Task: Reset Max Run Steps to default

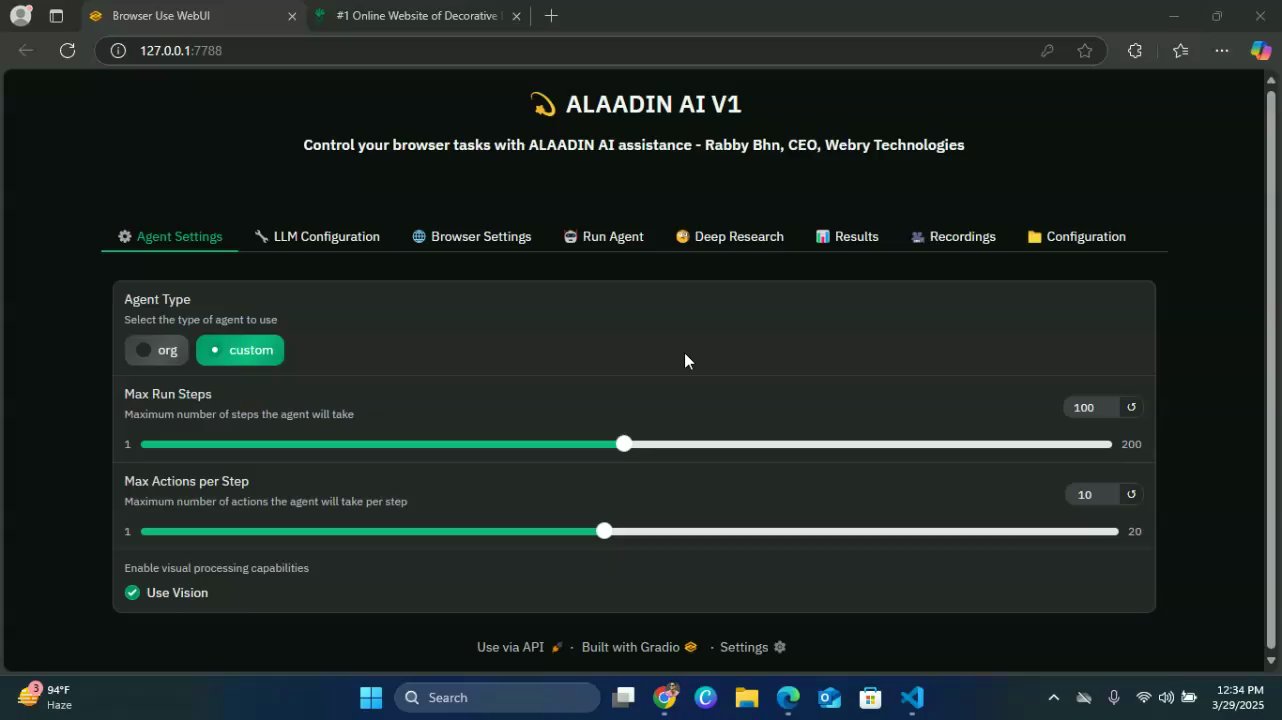Action: pyautogui.click(x=1132, y=407)
